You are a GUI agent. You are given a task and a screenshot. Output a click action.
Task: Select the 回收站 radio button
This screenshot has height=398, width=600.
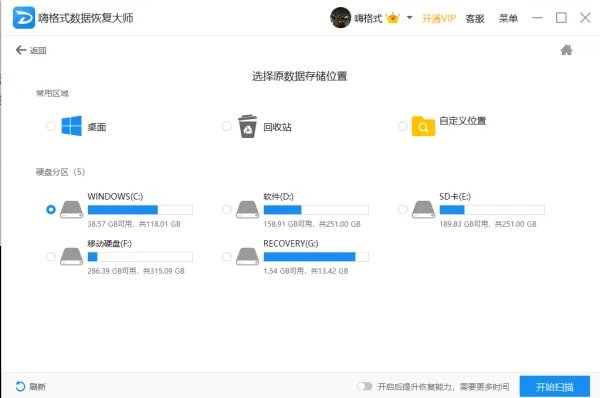(227, 126)
